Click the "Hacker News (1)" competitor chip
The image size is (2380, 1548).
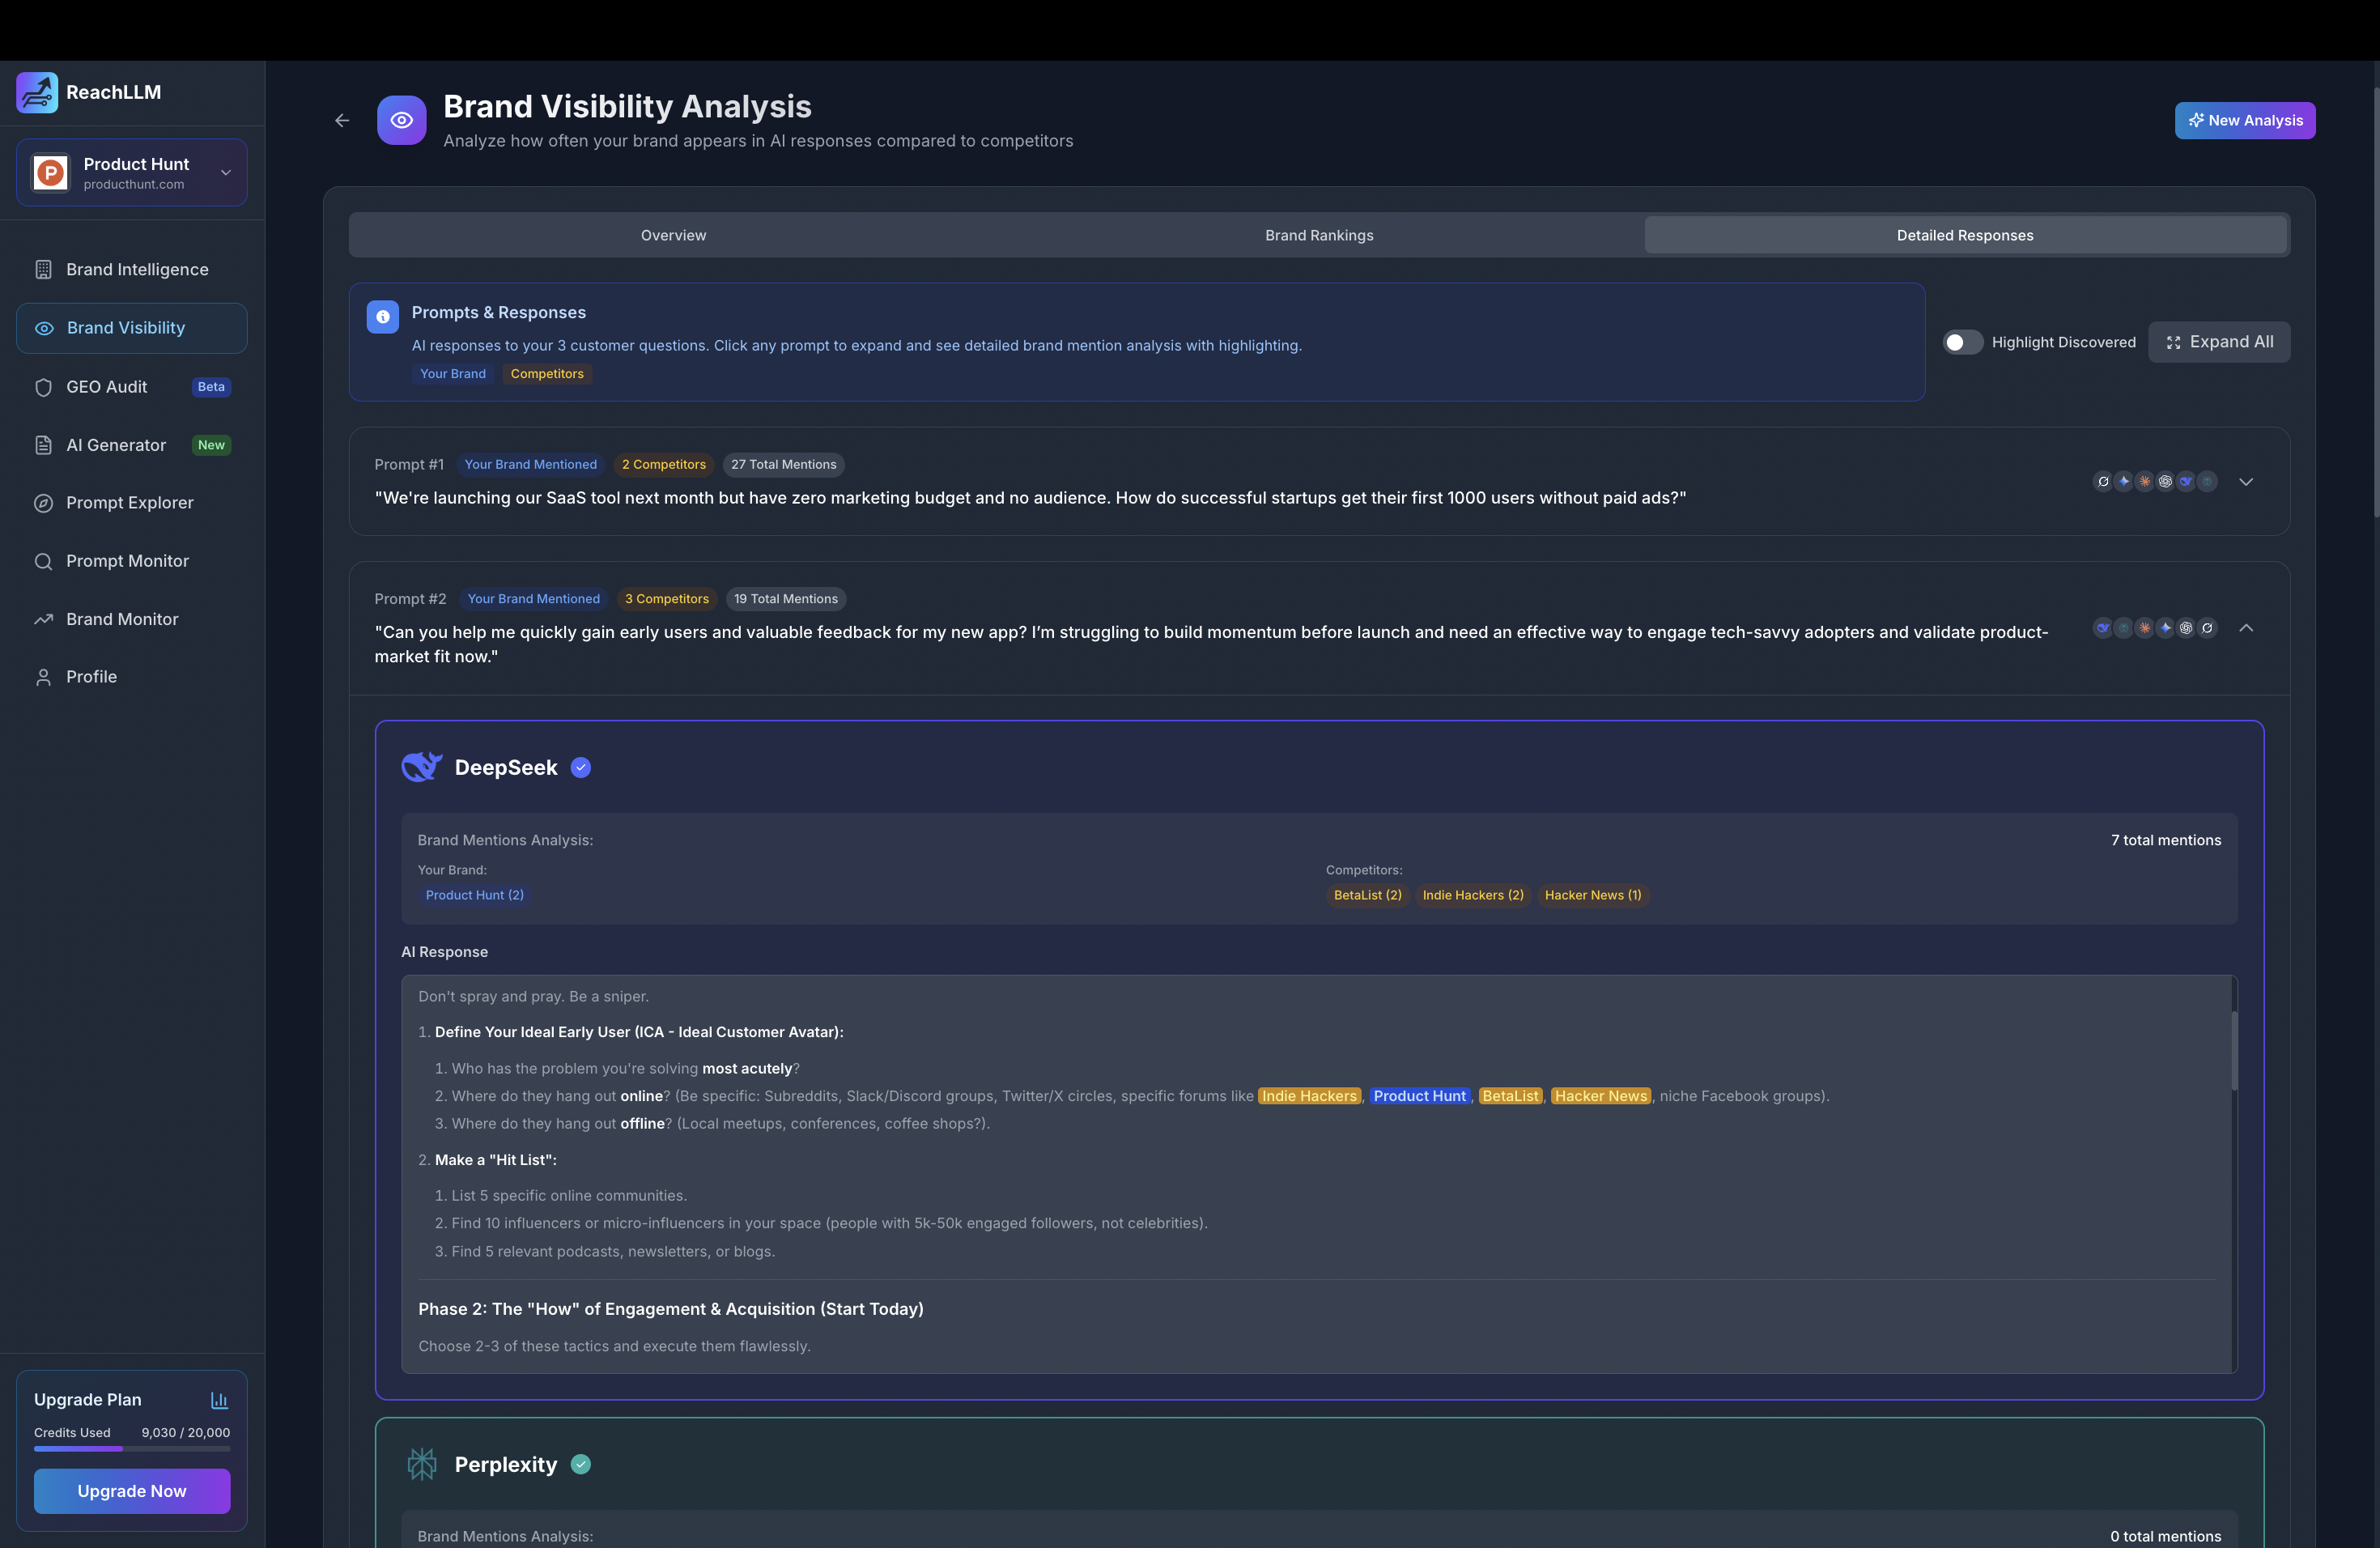[x=1592, y=895]
